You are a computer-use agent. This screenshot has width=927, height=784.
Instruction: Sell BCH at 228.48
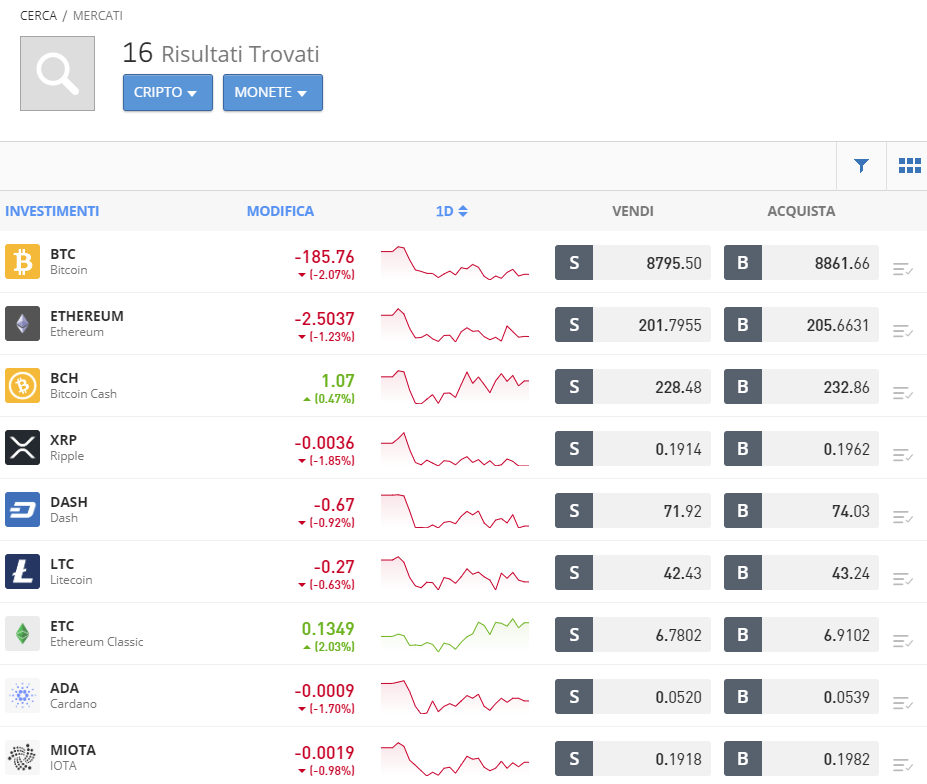[x=633, y=387]
